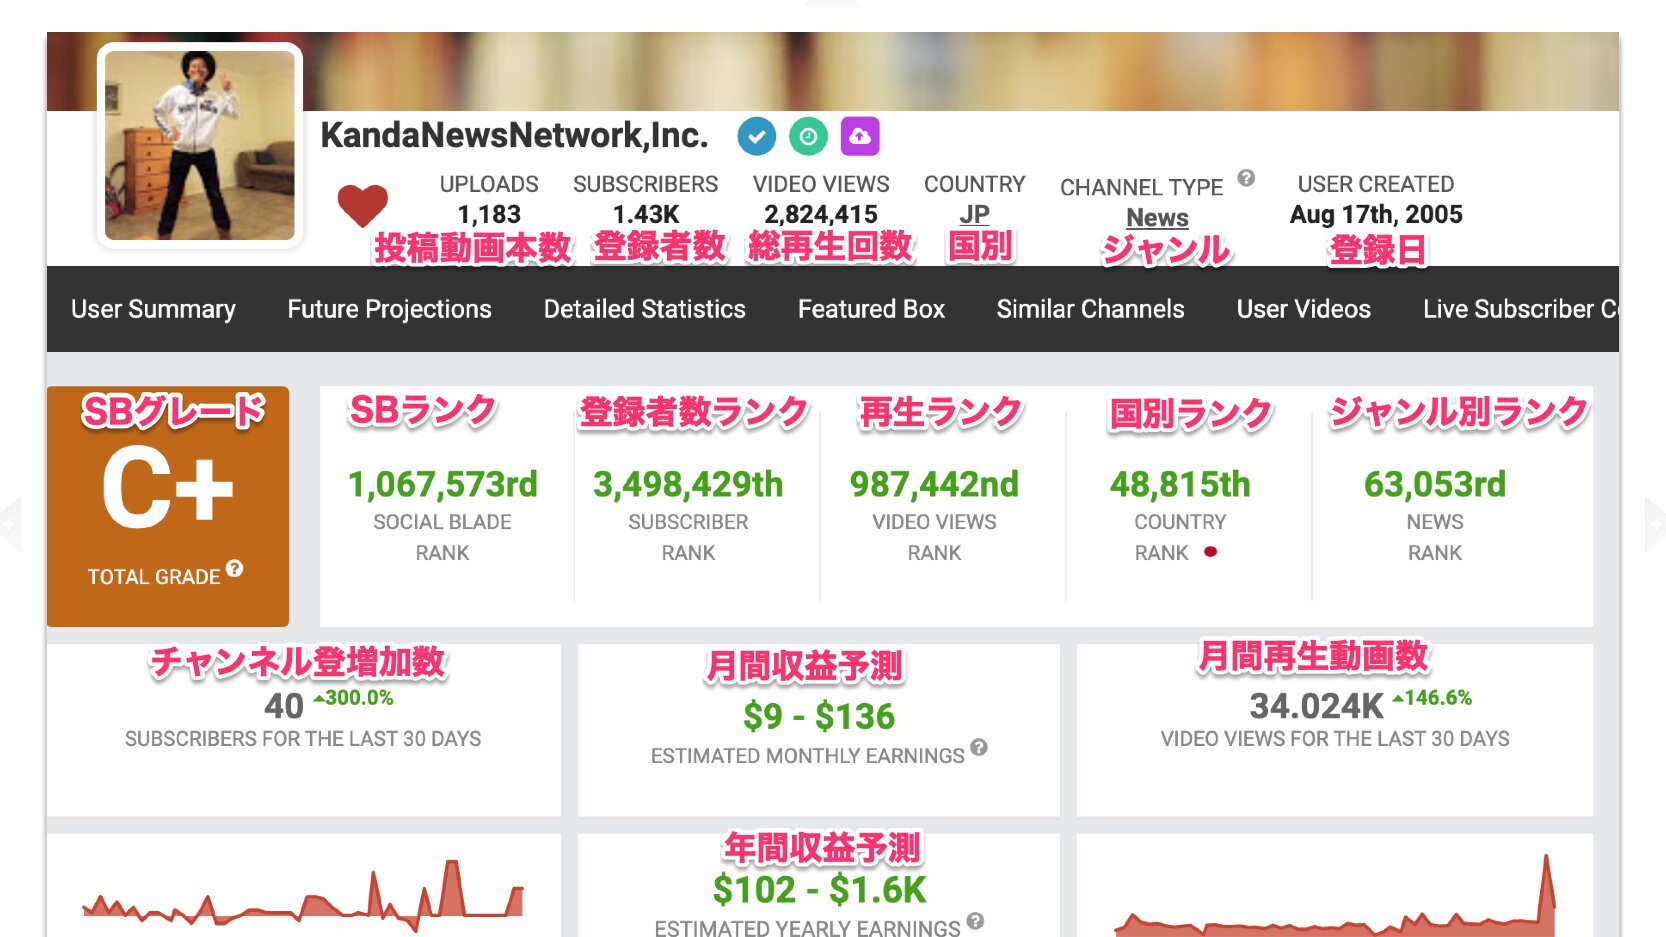This screenshot has width=1666, height=937.
Task: Go to the Similar Channels tab
Action: [x=1090, y=309]
